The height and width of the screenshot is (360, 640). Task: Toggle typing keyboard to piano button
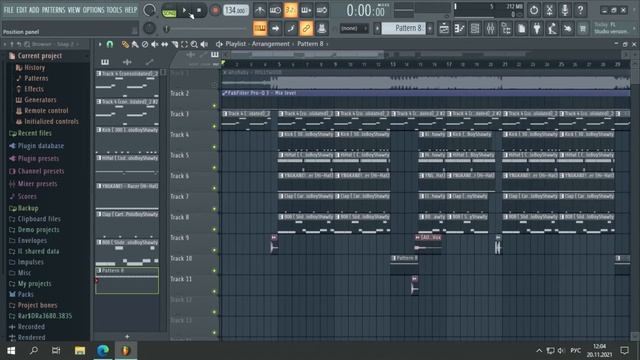tap(260, 28)
